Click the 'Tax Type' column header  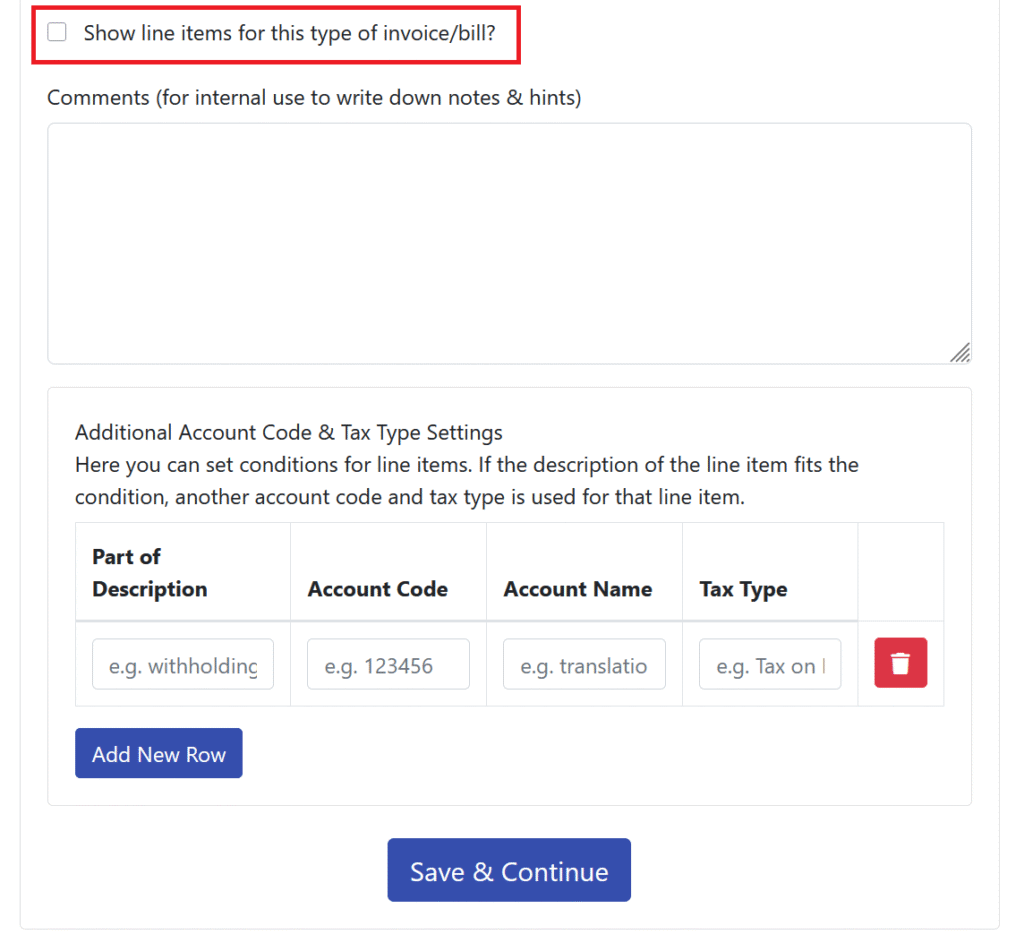point(743,589)
